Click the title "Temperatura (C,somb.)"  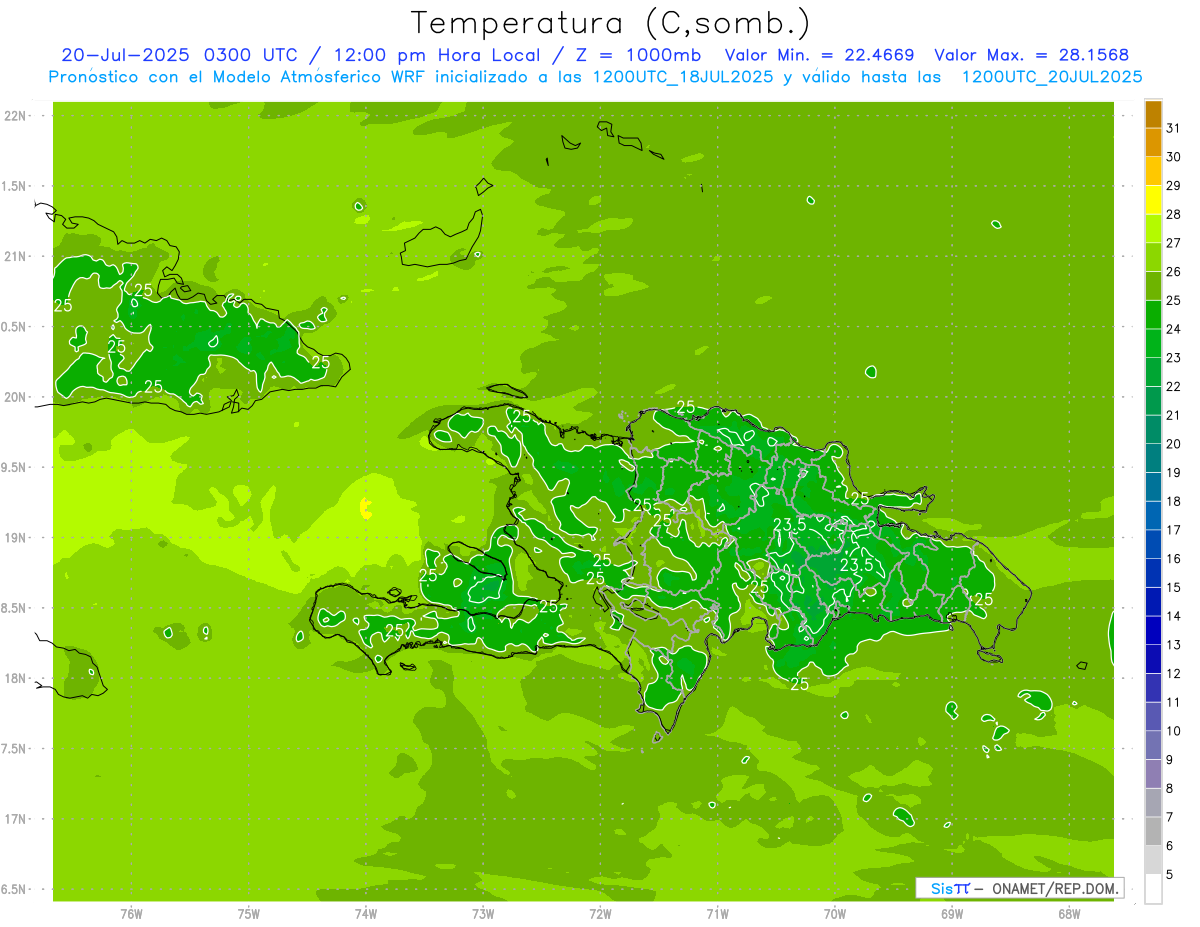coord(610,24)
